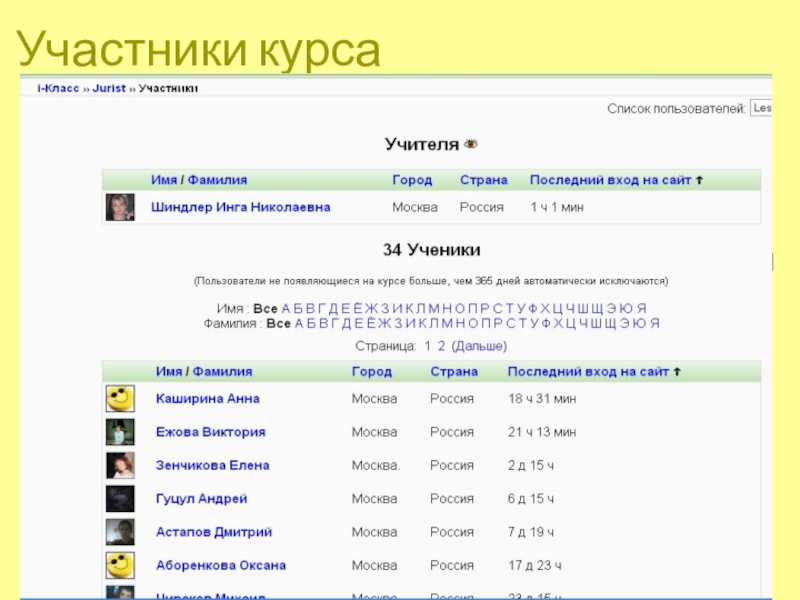800x600 pixels.
Task: Click Гуцул Андрей avatar photo
Action: (120, 498)
